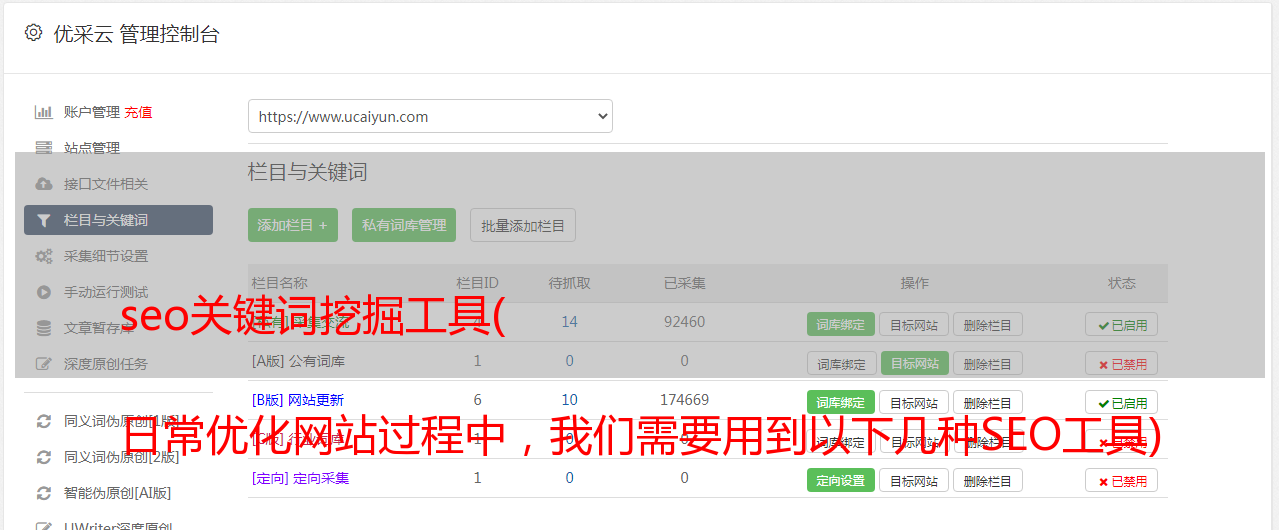
Task: Click the gear icon beside 优采云 管理控制台
Action: (x=33, y=33)
